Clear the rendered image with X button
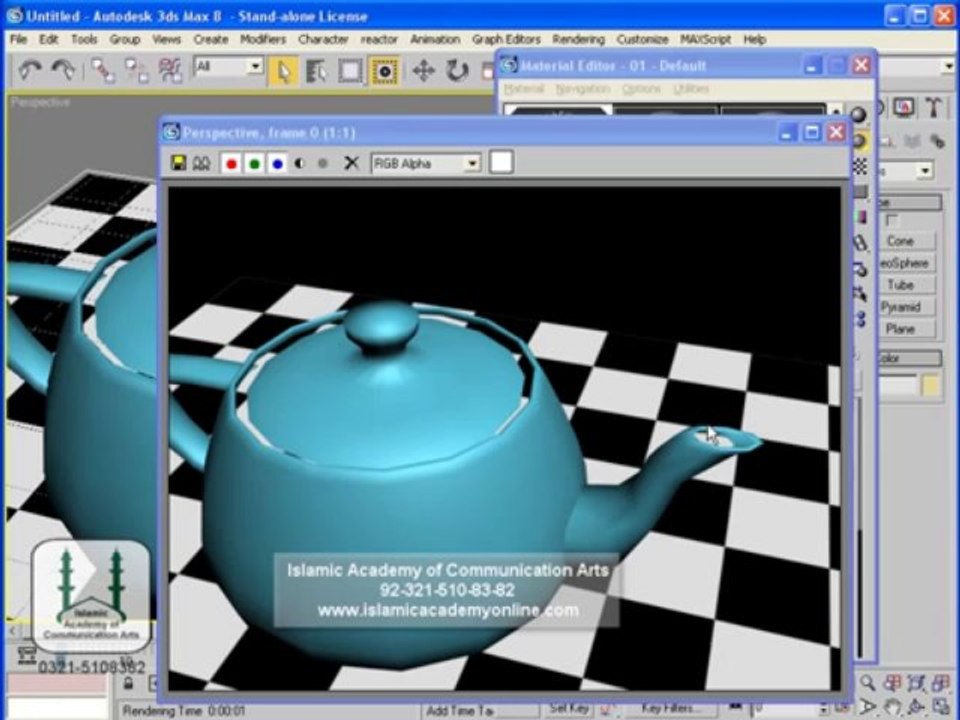The image size is (960, 720). pyautogui.click(x=351, y=163)
